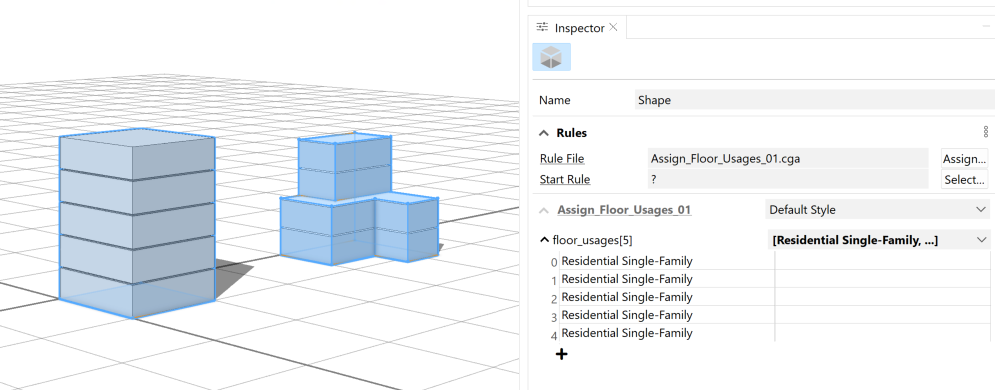Click the Start Rule value field

pos(788,179)
